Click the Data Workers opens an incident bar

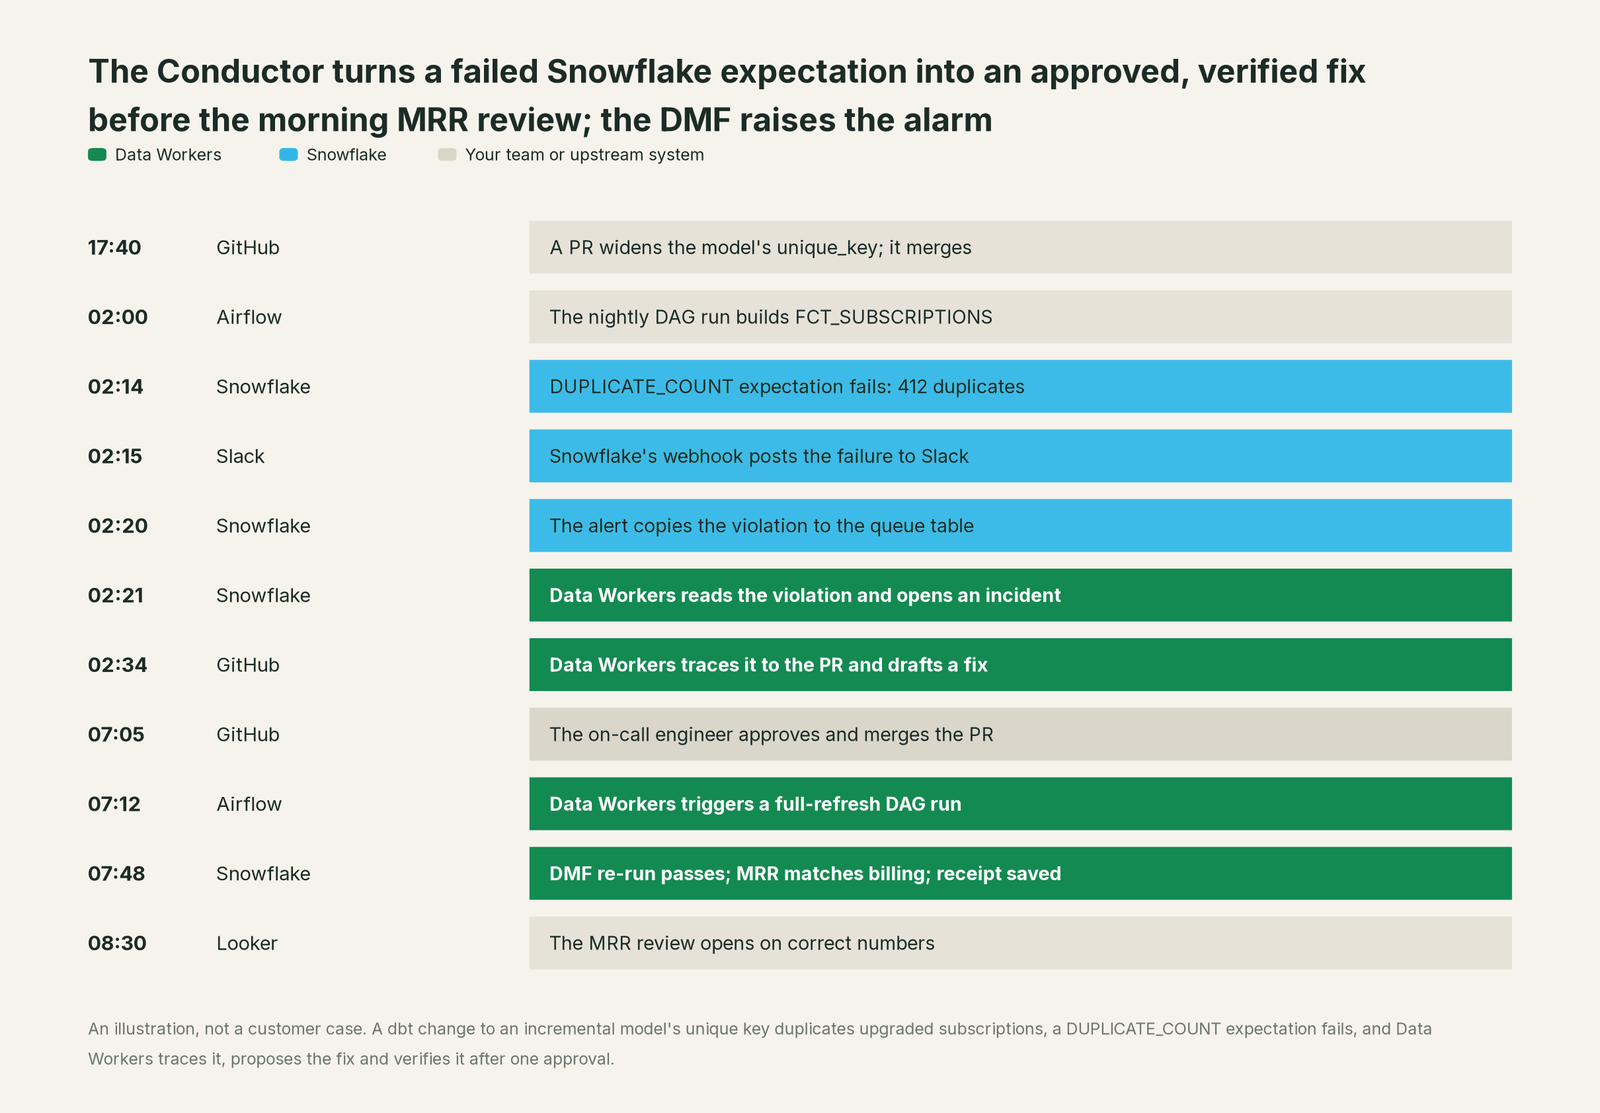(x=1020, y=595)
